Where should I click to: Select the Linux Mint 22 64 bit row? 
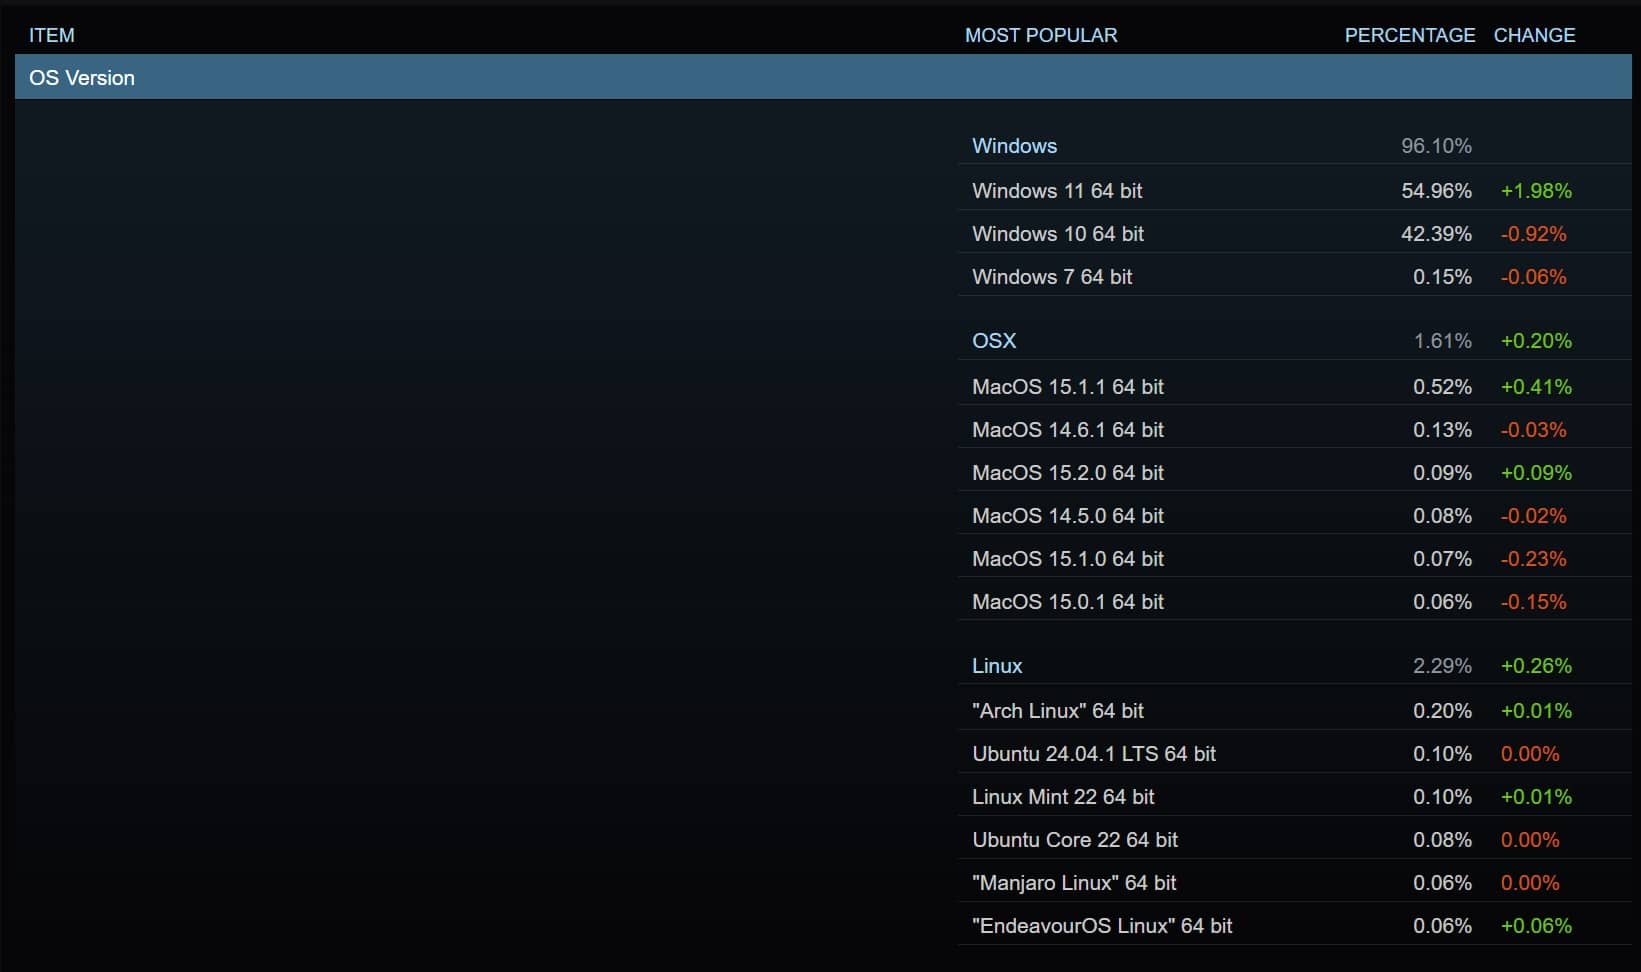point(1295,796)
